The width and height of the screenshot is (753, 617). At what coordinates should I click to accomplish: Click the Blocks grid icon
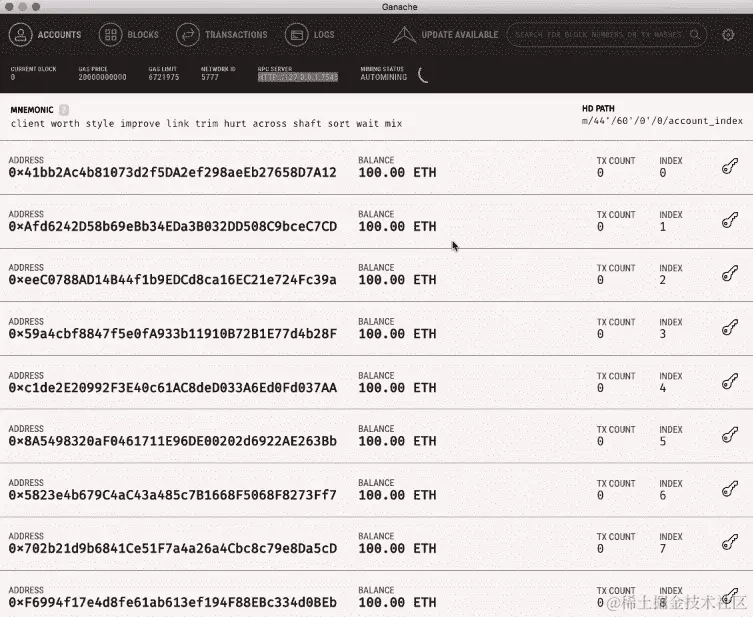(110, 35)
